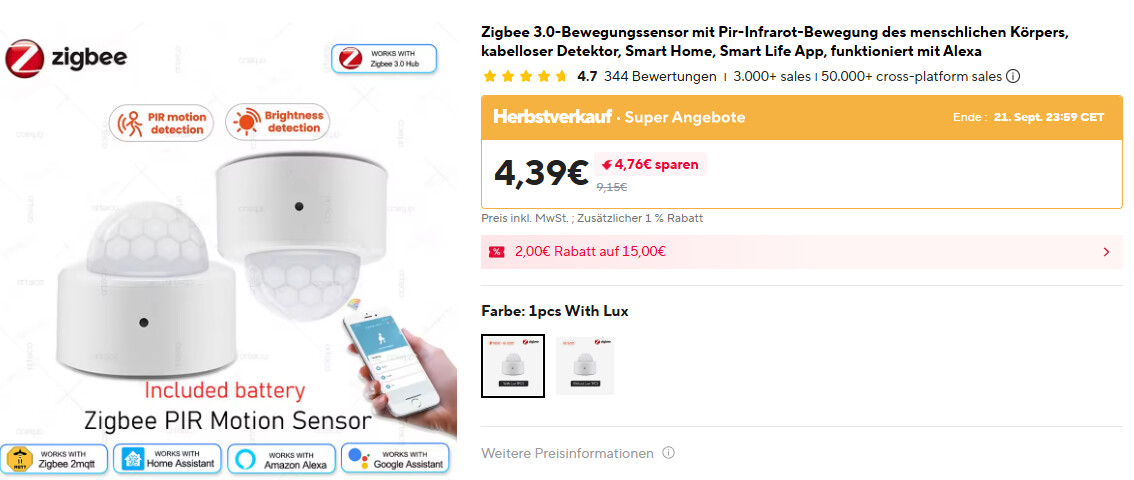Expand the 2,00€ Rabatt offer chevron

pyautogui.click(x=1107, y=252)
